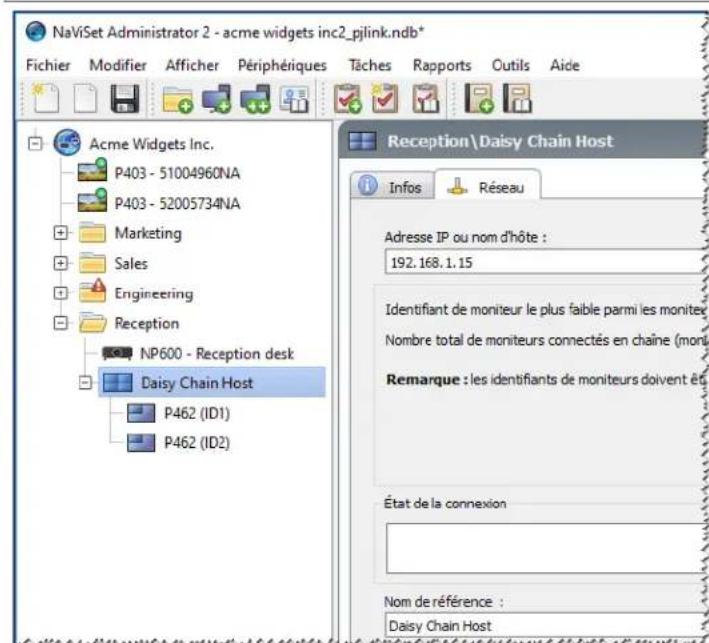This screenshot has height=643, width=709.
Task: Click the État de la connexion text box
Action: pos(547,548)
